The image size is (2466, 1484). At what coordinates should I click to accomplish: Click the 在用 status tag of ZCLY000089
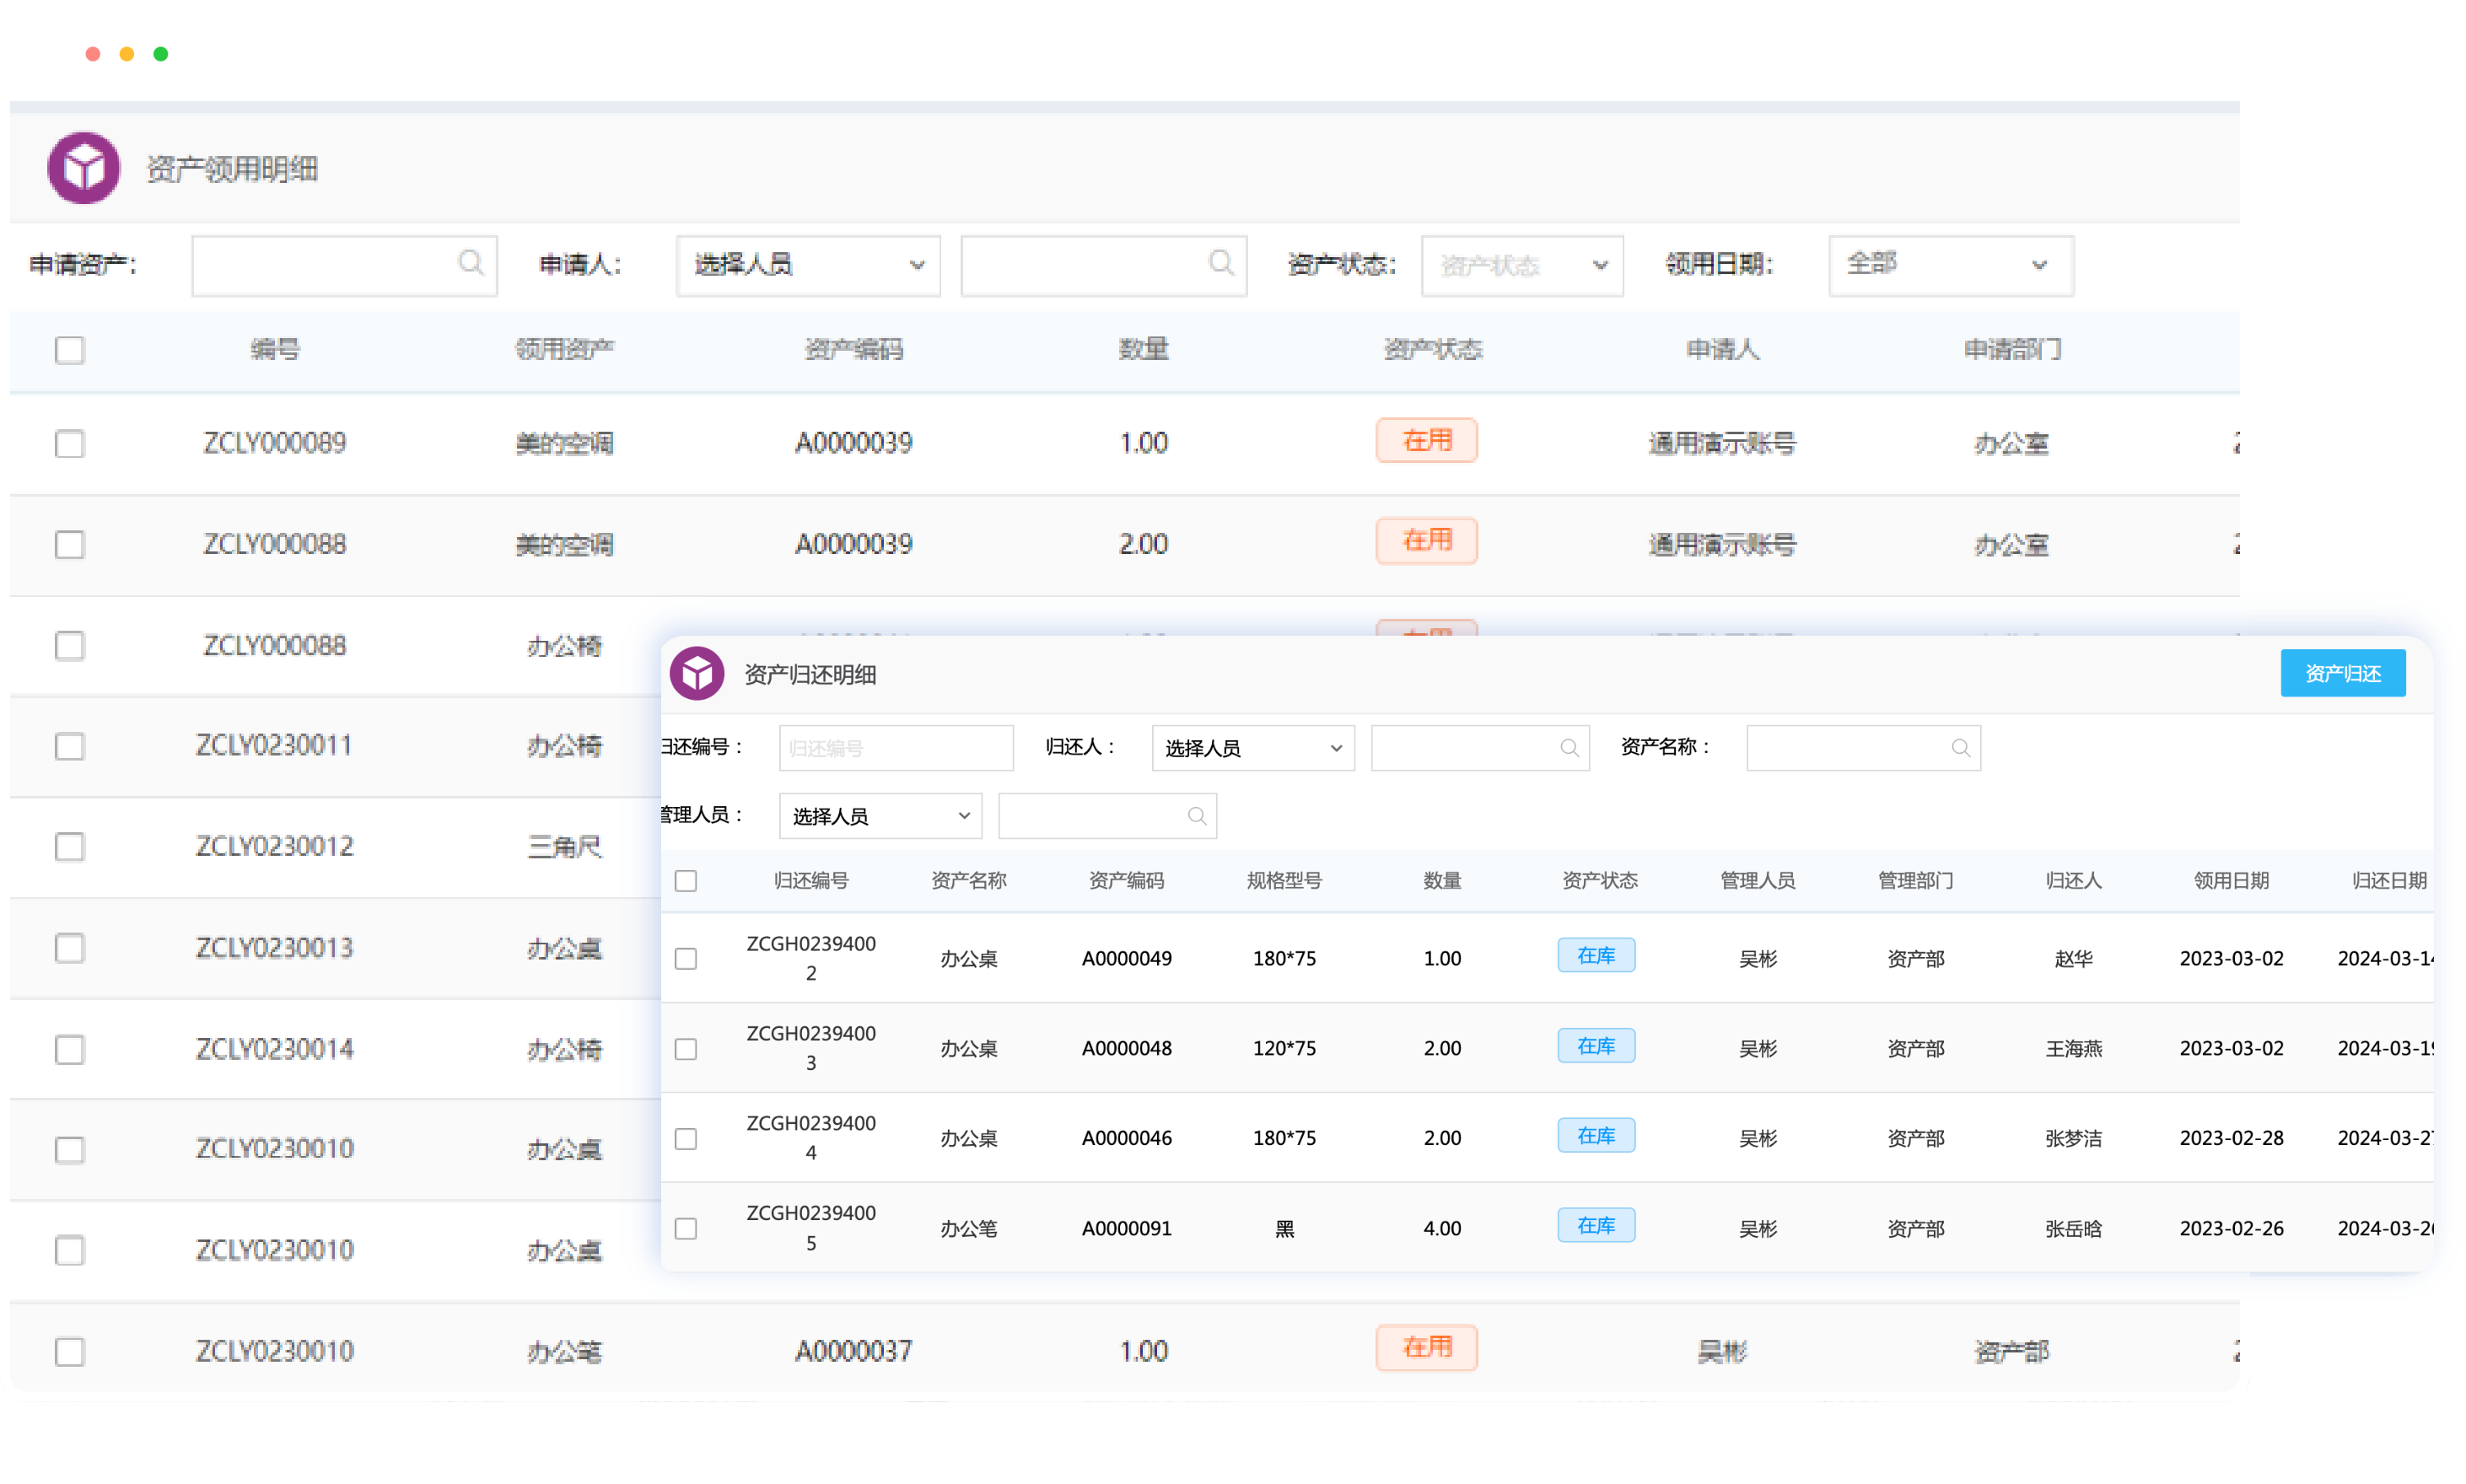(1426, 441)
